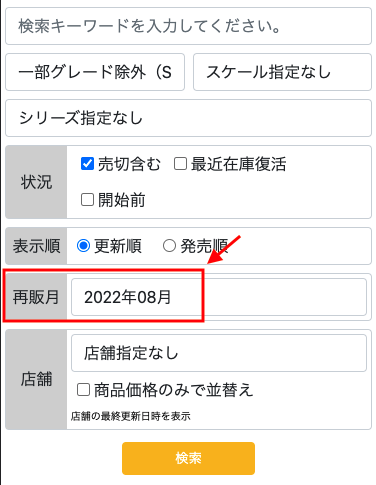Viewport: 376px width, 485px height.
Task: Select the 更新順 radio button
Action: point(83,246)
